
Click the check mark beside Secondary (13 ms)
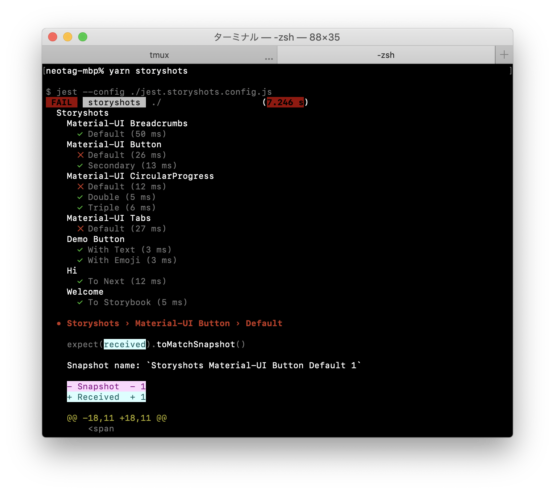tap(80, 166)
